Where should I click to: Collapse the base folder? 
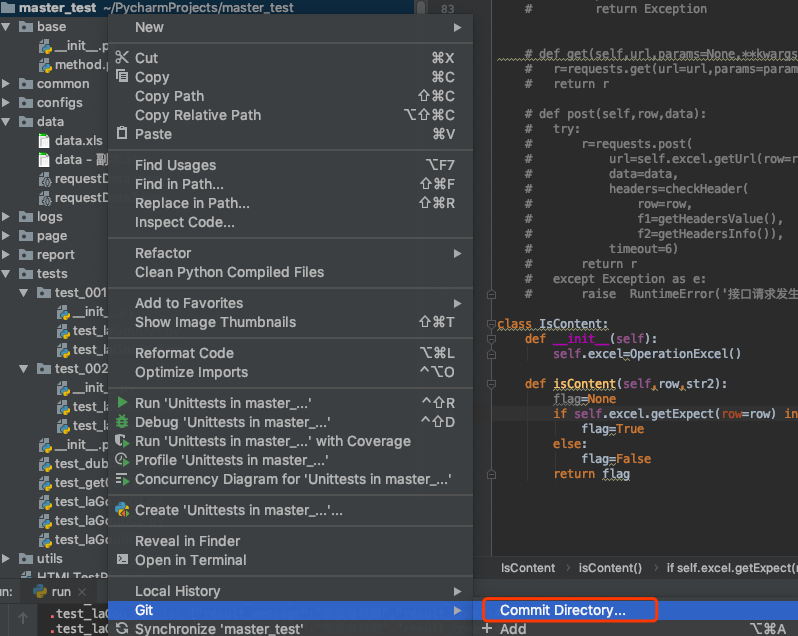[8, 27]
